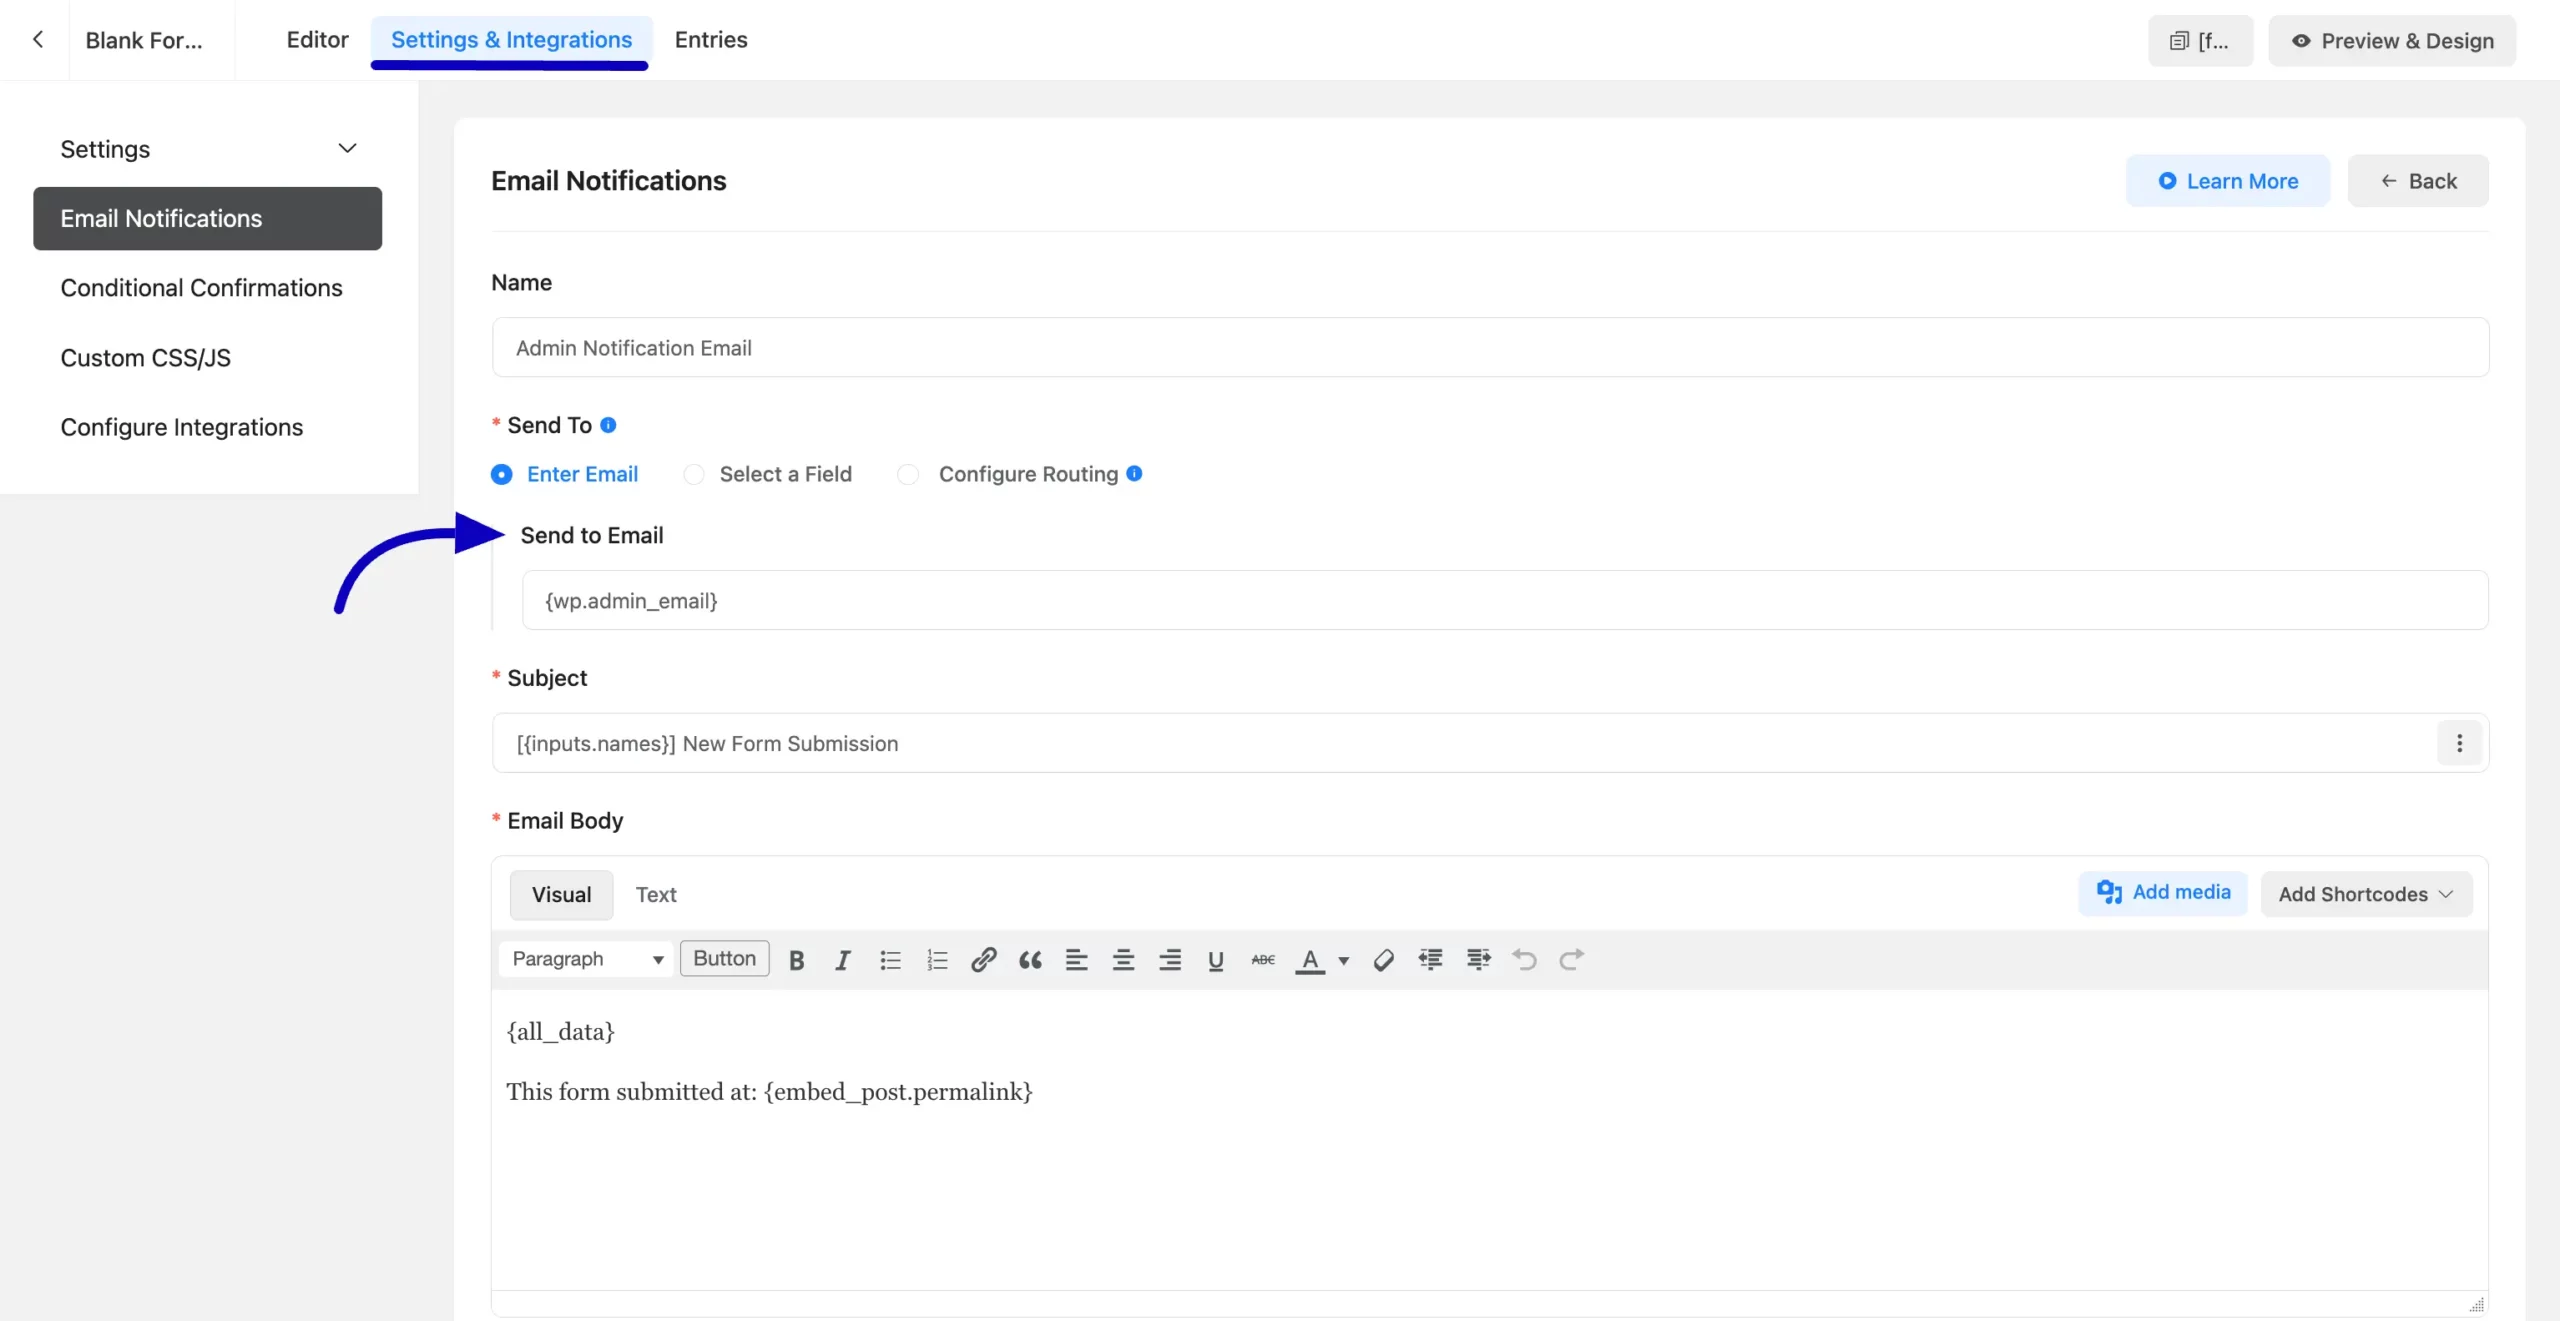This screenshot has height=1321, width=2560.
Task: Click the back chevron arrow at top left
Action: (x=38, y=40)
